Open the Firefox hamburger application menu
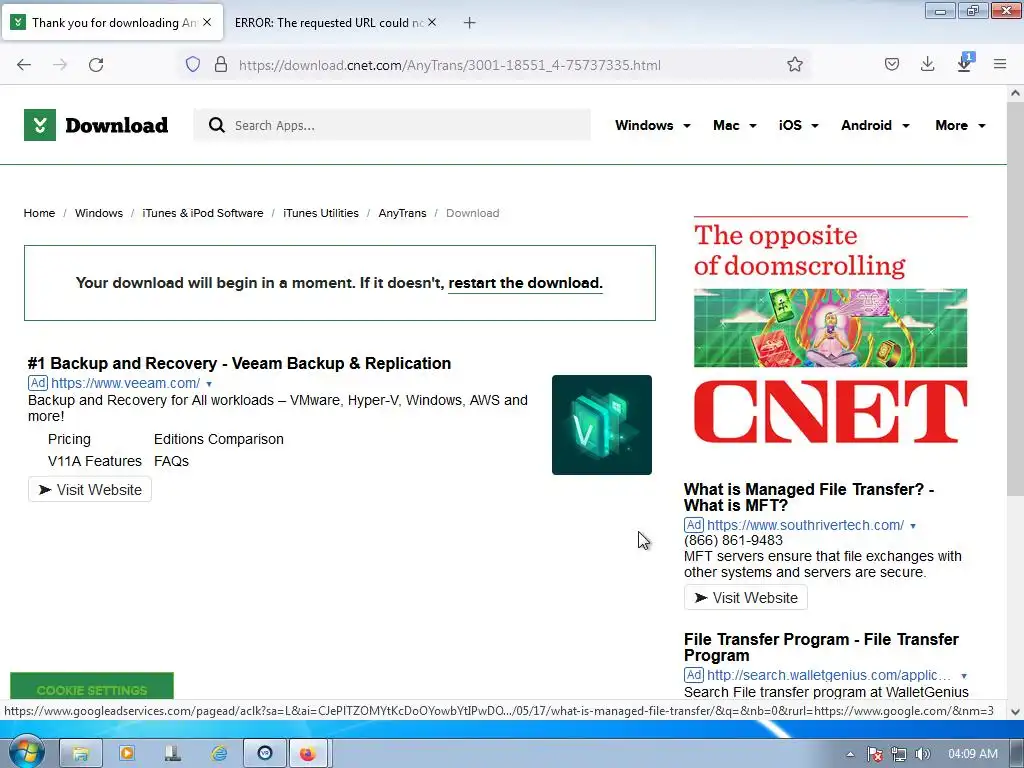The height and width of the screenshot is (768, 1024). point(1000,64)
